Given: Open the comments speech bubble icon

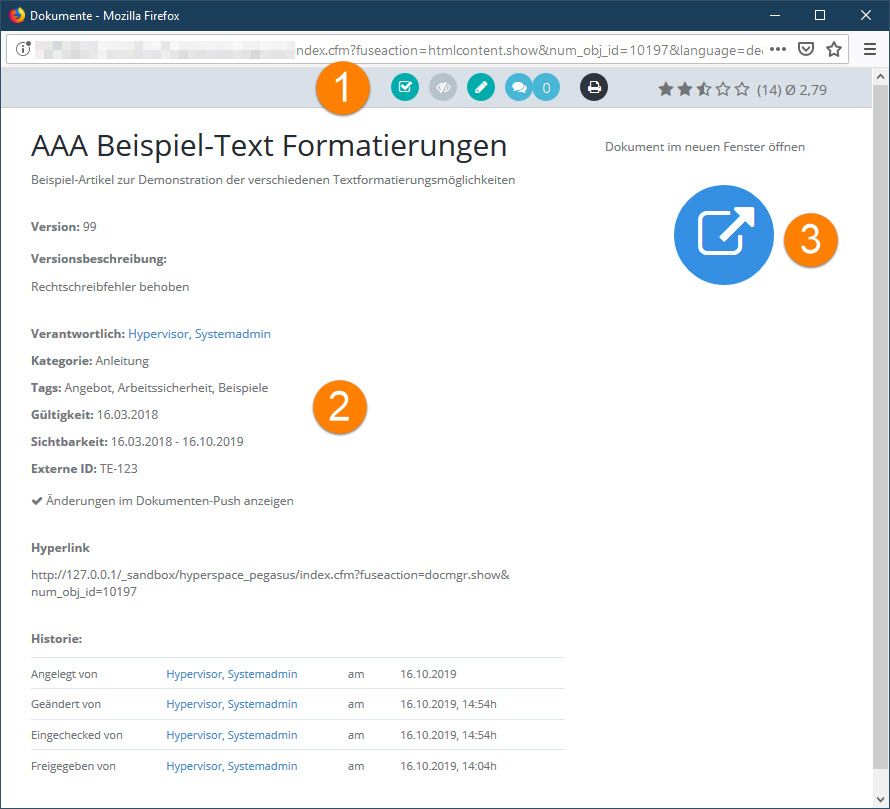Looking at the screenshot, I should (x=519, y=88).
